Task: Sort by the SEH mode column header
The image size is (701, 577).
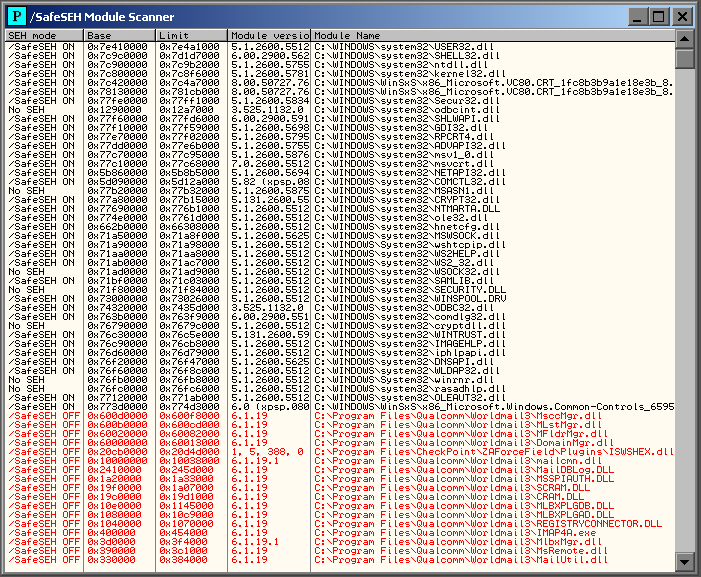Action: click(x=44, y=35)
